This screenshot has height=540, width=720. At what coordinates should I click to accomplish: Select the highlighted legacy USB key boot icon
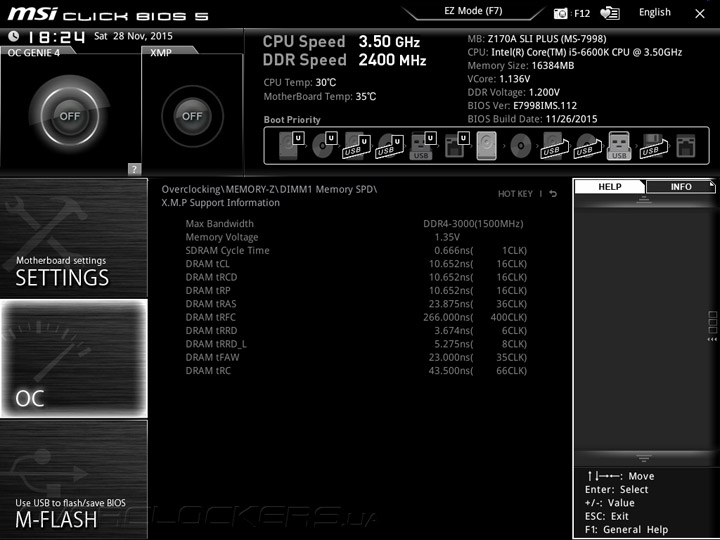[619, 146]
